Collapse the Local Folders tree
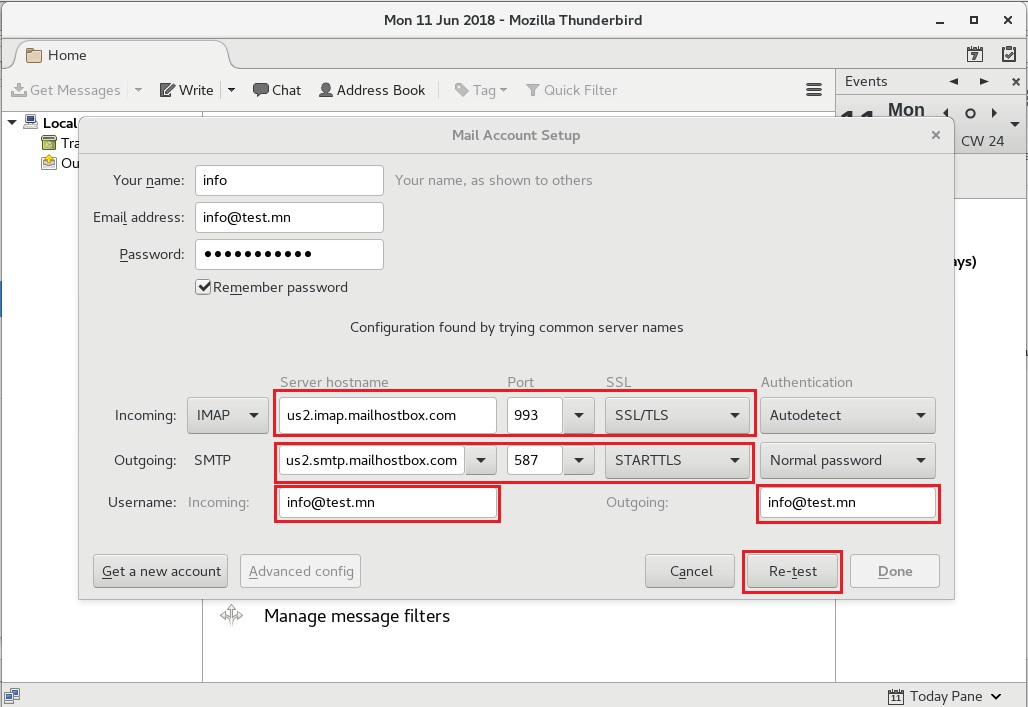The image size is (1028, 707). point(12,122)
